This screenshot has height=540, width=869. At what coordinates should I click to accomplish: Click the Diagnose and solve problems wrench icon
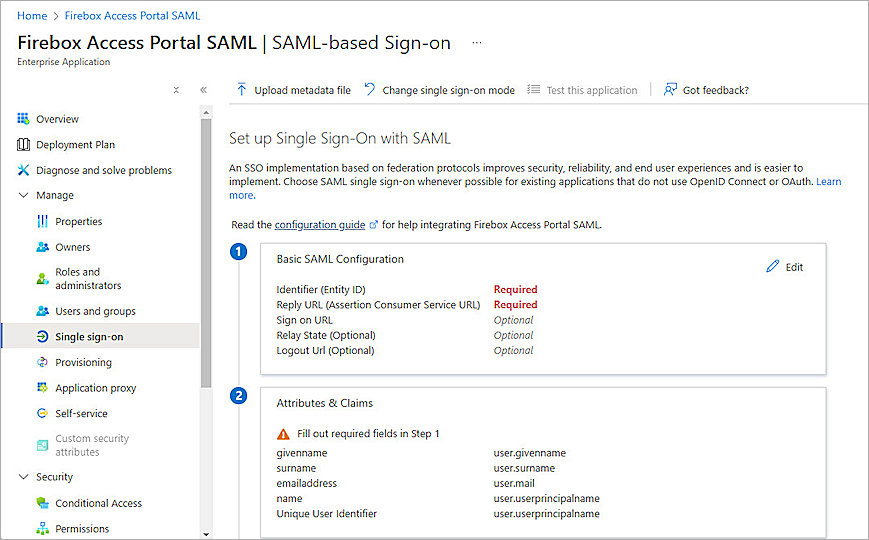click(x=23, y=170)
